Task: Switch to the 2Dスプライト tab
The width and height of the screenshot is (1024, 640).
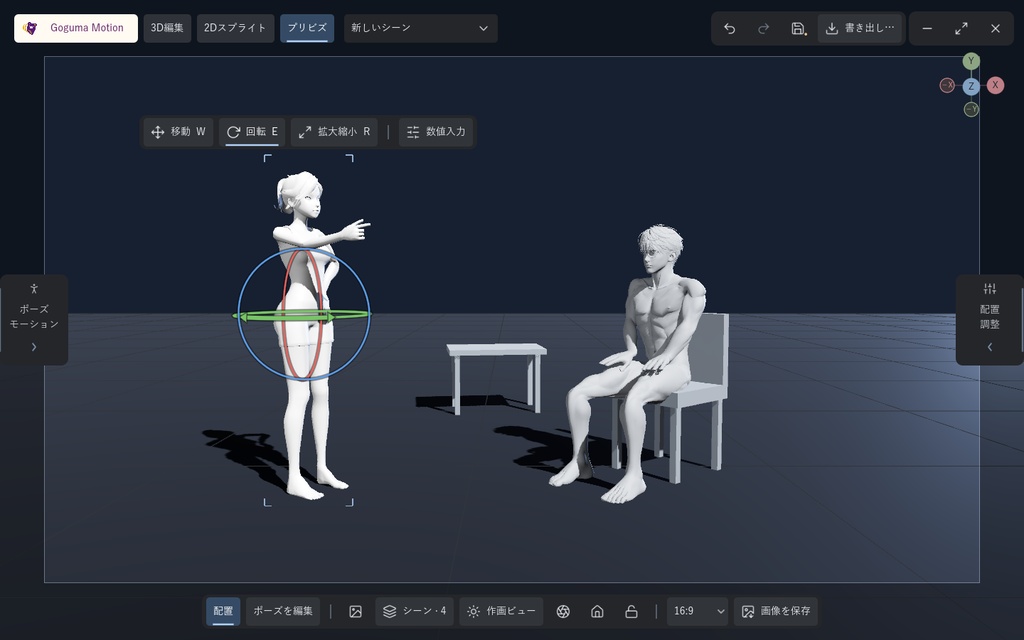Action: (x=235, y=28)
